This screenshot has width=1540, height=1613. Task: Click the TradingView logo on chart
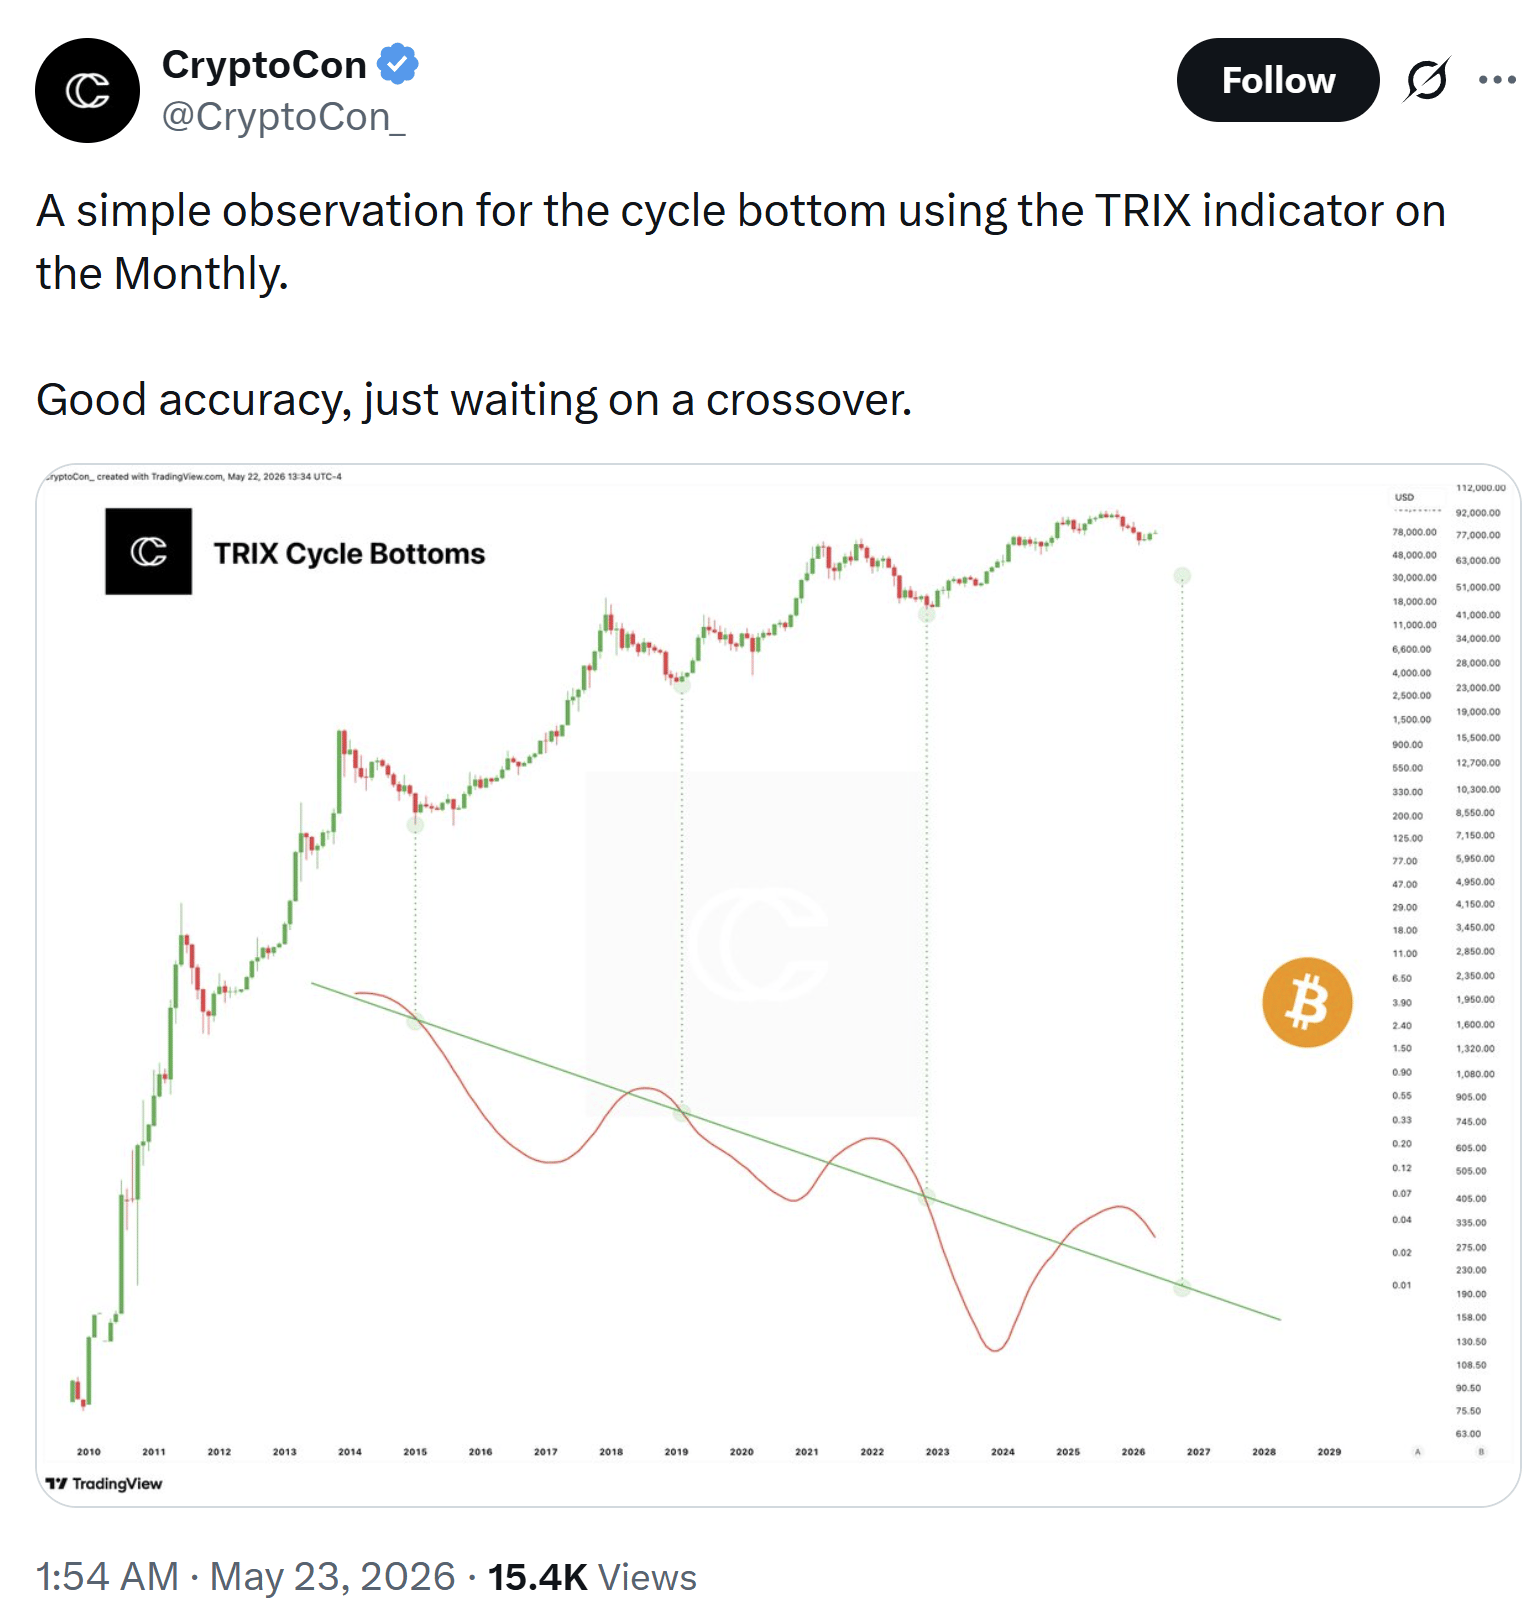tap(104, 1483)
